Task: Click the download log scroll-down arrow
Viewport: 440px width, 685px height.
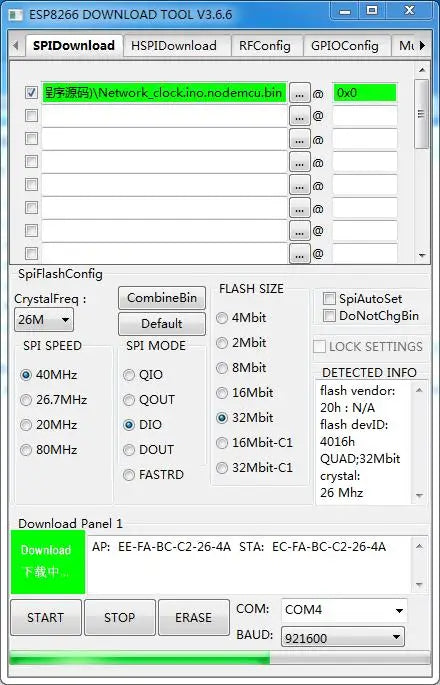Action: (x=419, y=585)
